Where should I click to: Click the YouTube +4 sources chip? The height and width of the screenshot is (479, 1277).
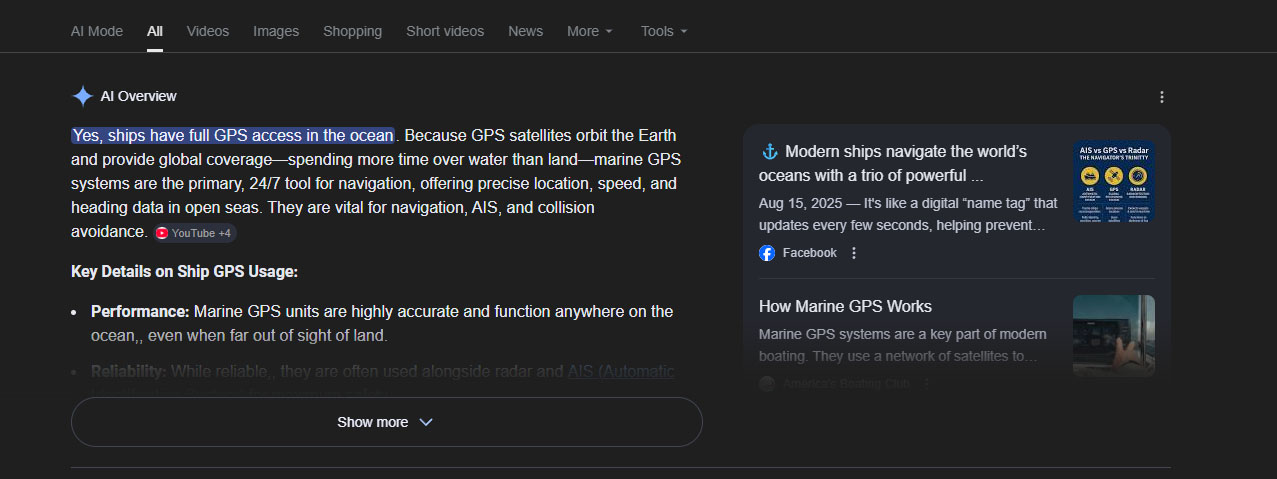(195, 233)
